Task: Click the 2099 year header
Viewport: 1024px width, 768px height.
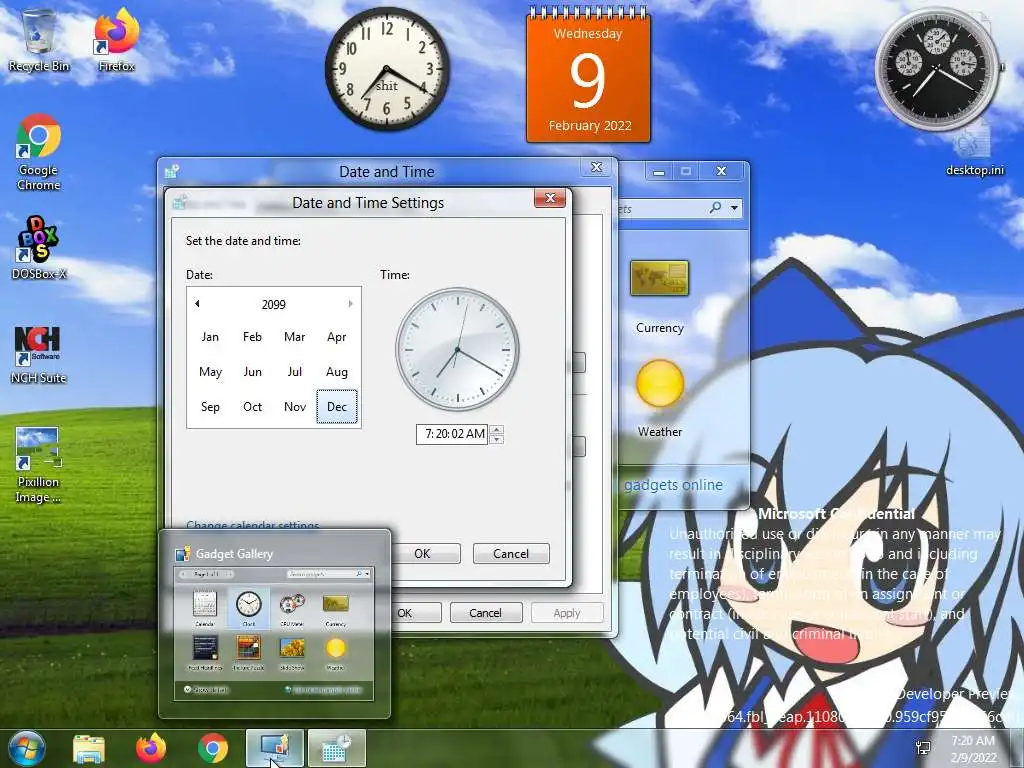Action: point(274,304)
